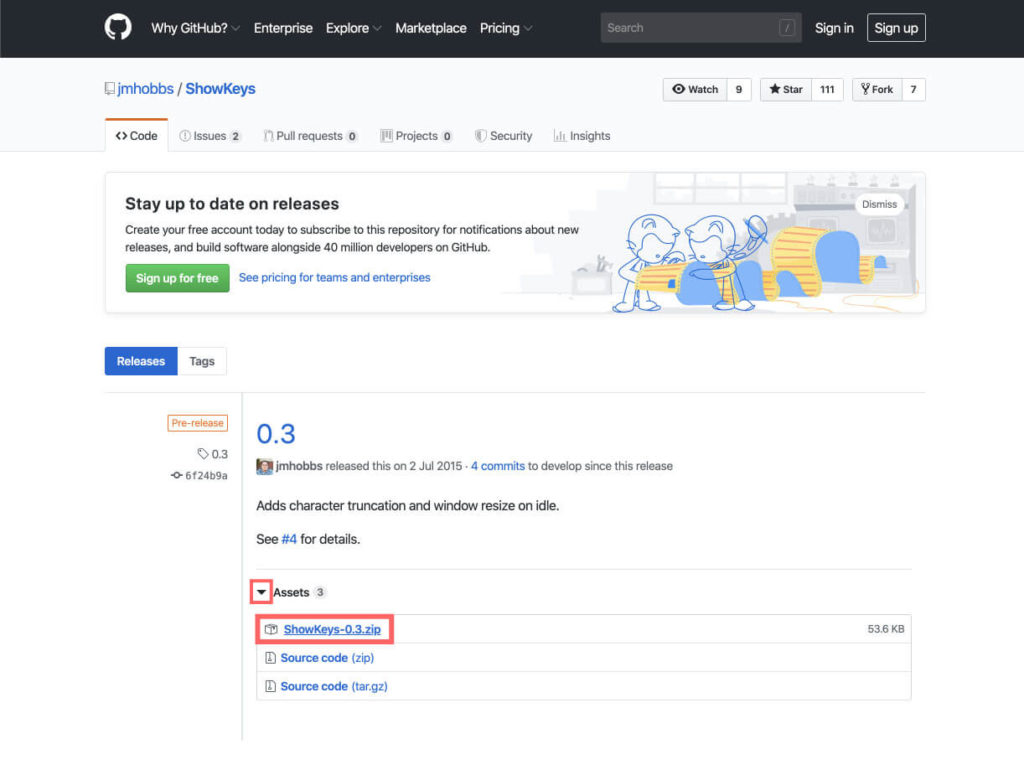
Task: Go to the Security tab
Action: point(504,136)
